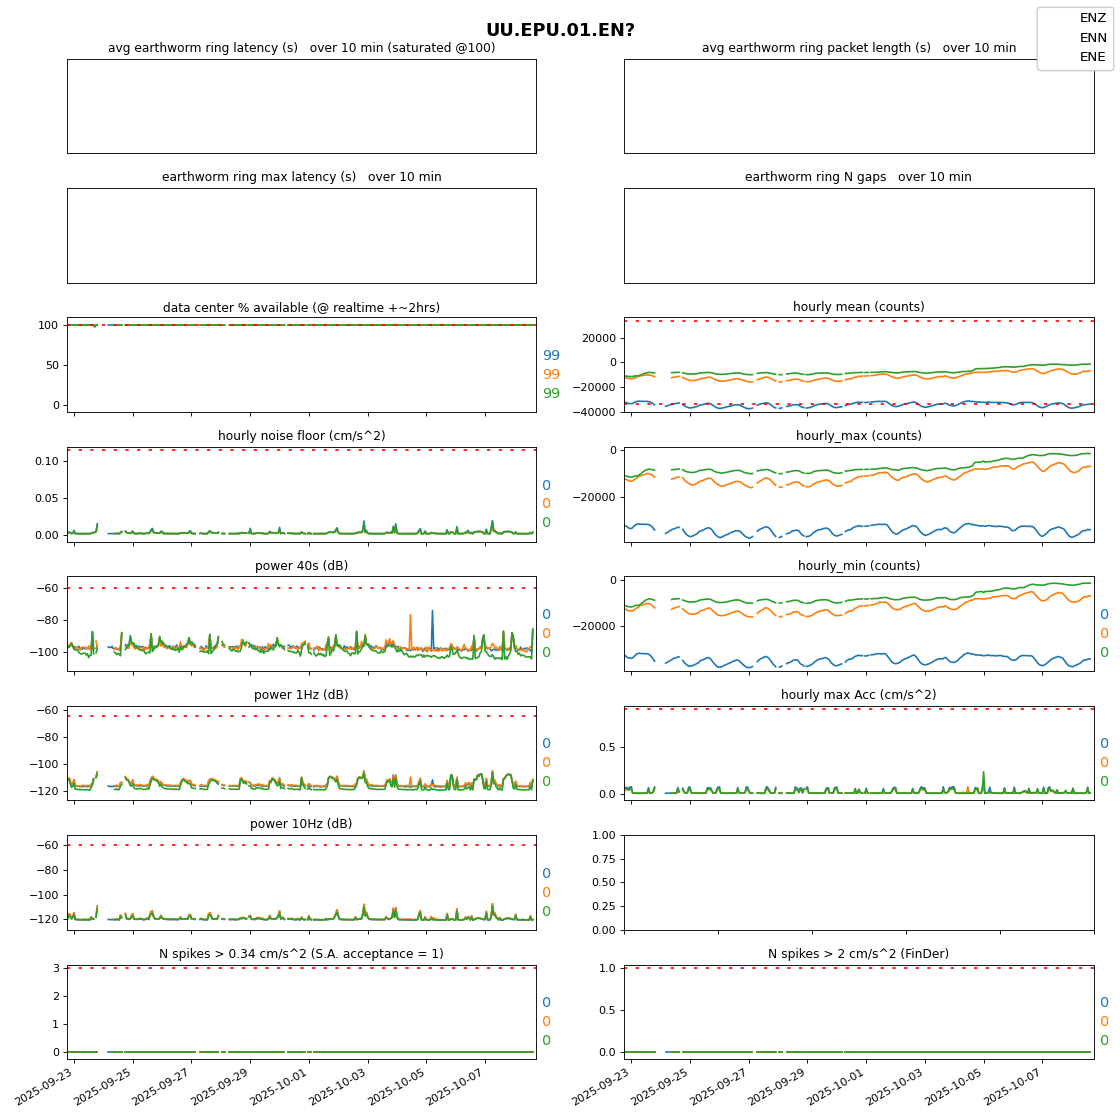This screenshot has width=1120, height=1120.
Task: Select the 'hourly mean (counts)' plot title
Action: tap(858, 307)
